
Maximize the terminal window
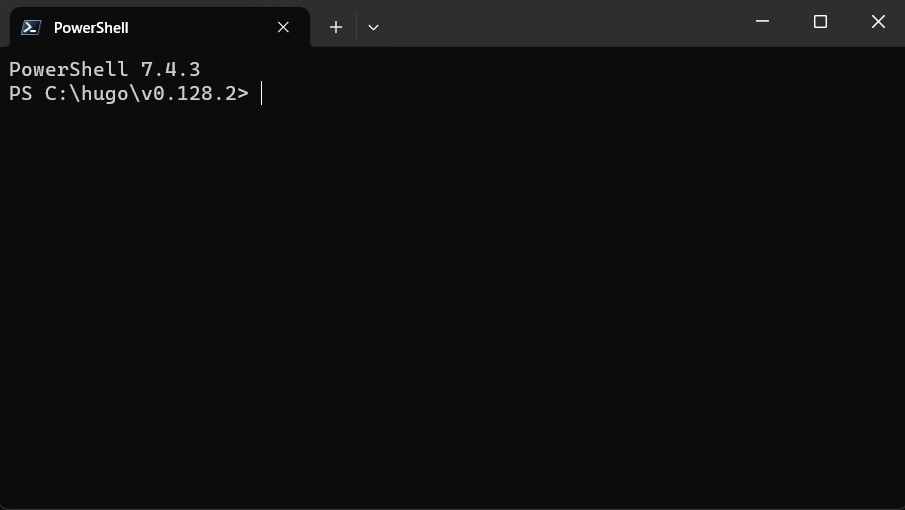click(820, 22)
